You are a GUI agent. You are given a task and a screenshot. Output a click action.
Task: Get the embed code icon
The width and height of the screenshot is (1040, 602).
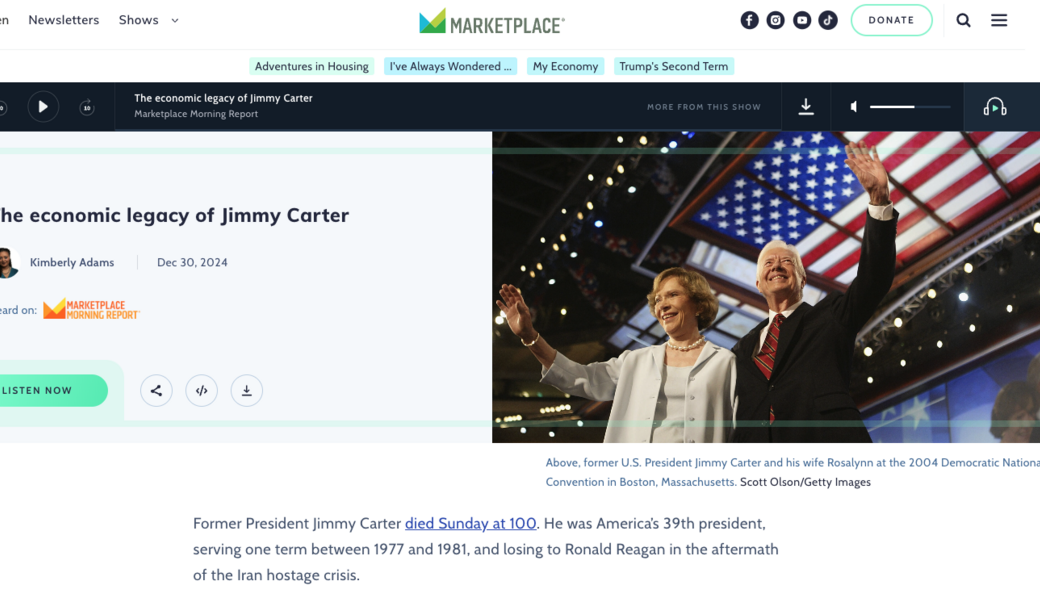click(202, 391)
